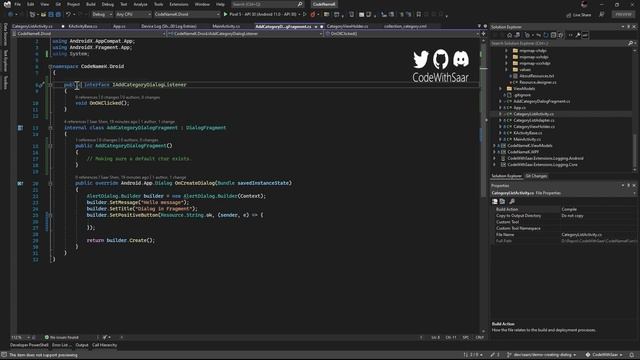
Task: Switch to the CategoryViewHolder.cs tab
Action: [347, 26]
